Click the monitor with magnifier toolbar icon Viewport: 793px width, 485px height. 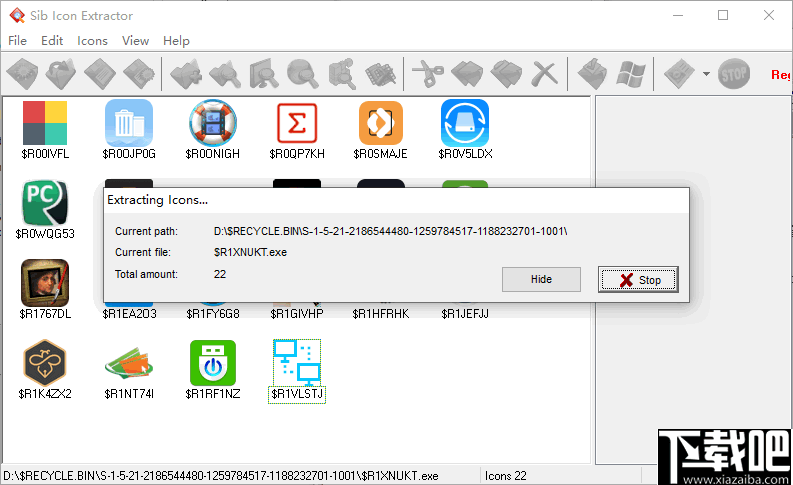click(x=264, y=74)
